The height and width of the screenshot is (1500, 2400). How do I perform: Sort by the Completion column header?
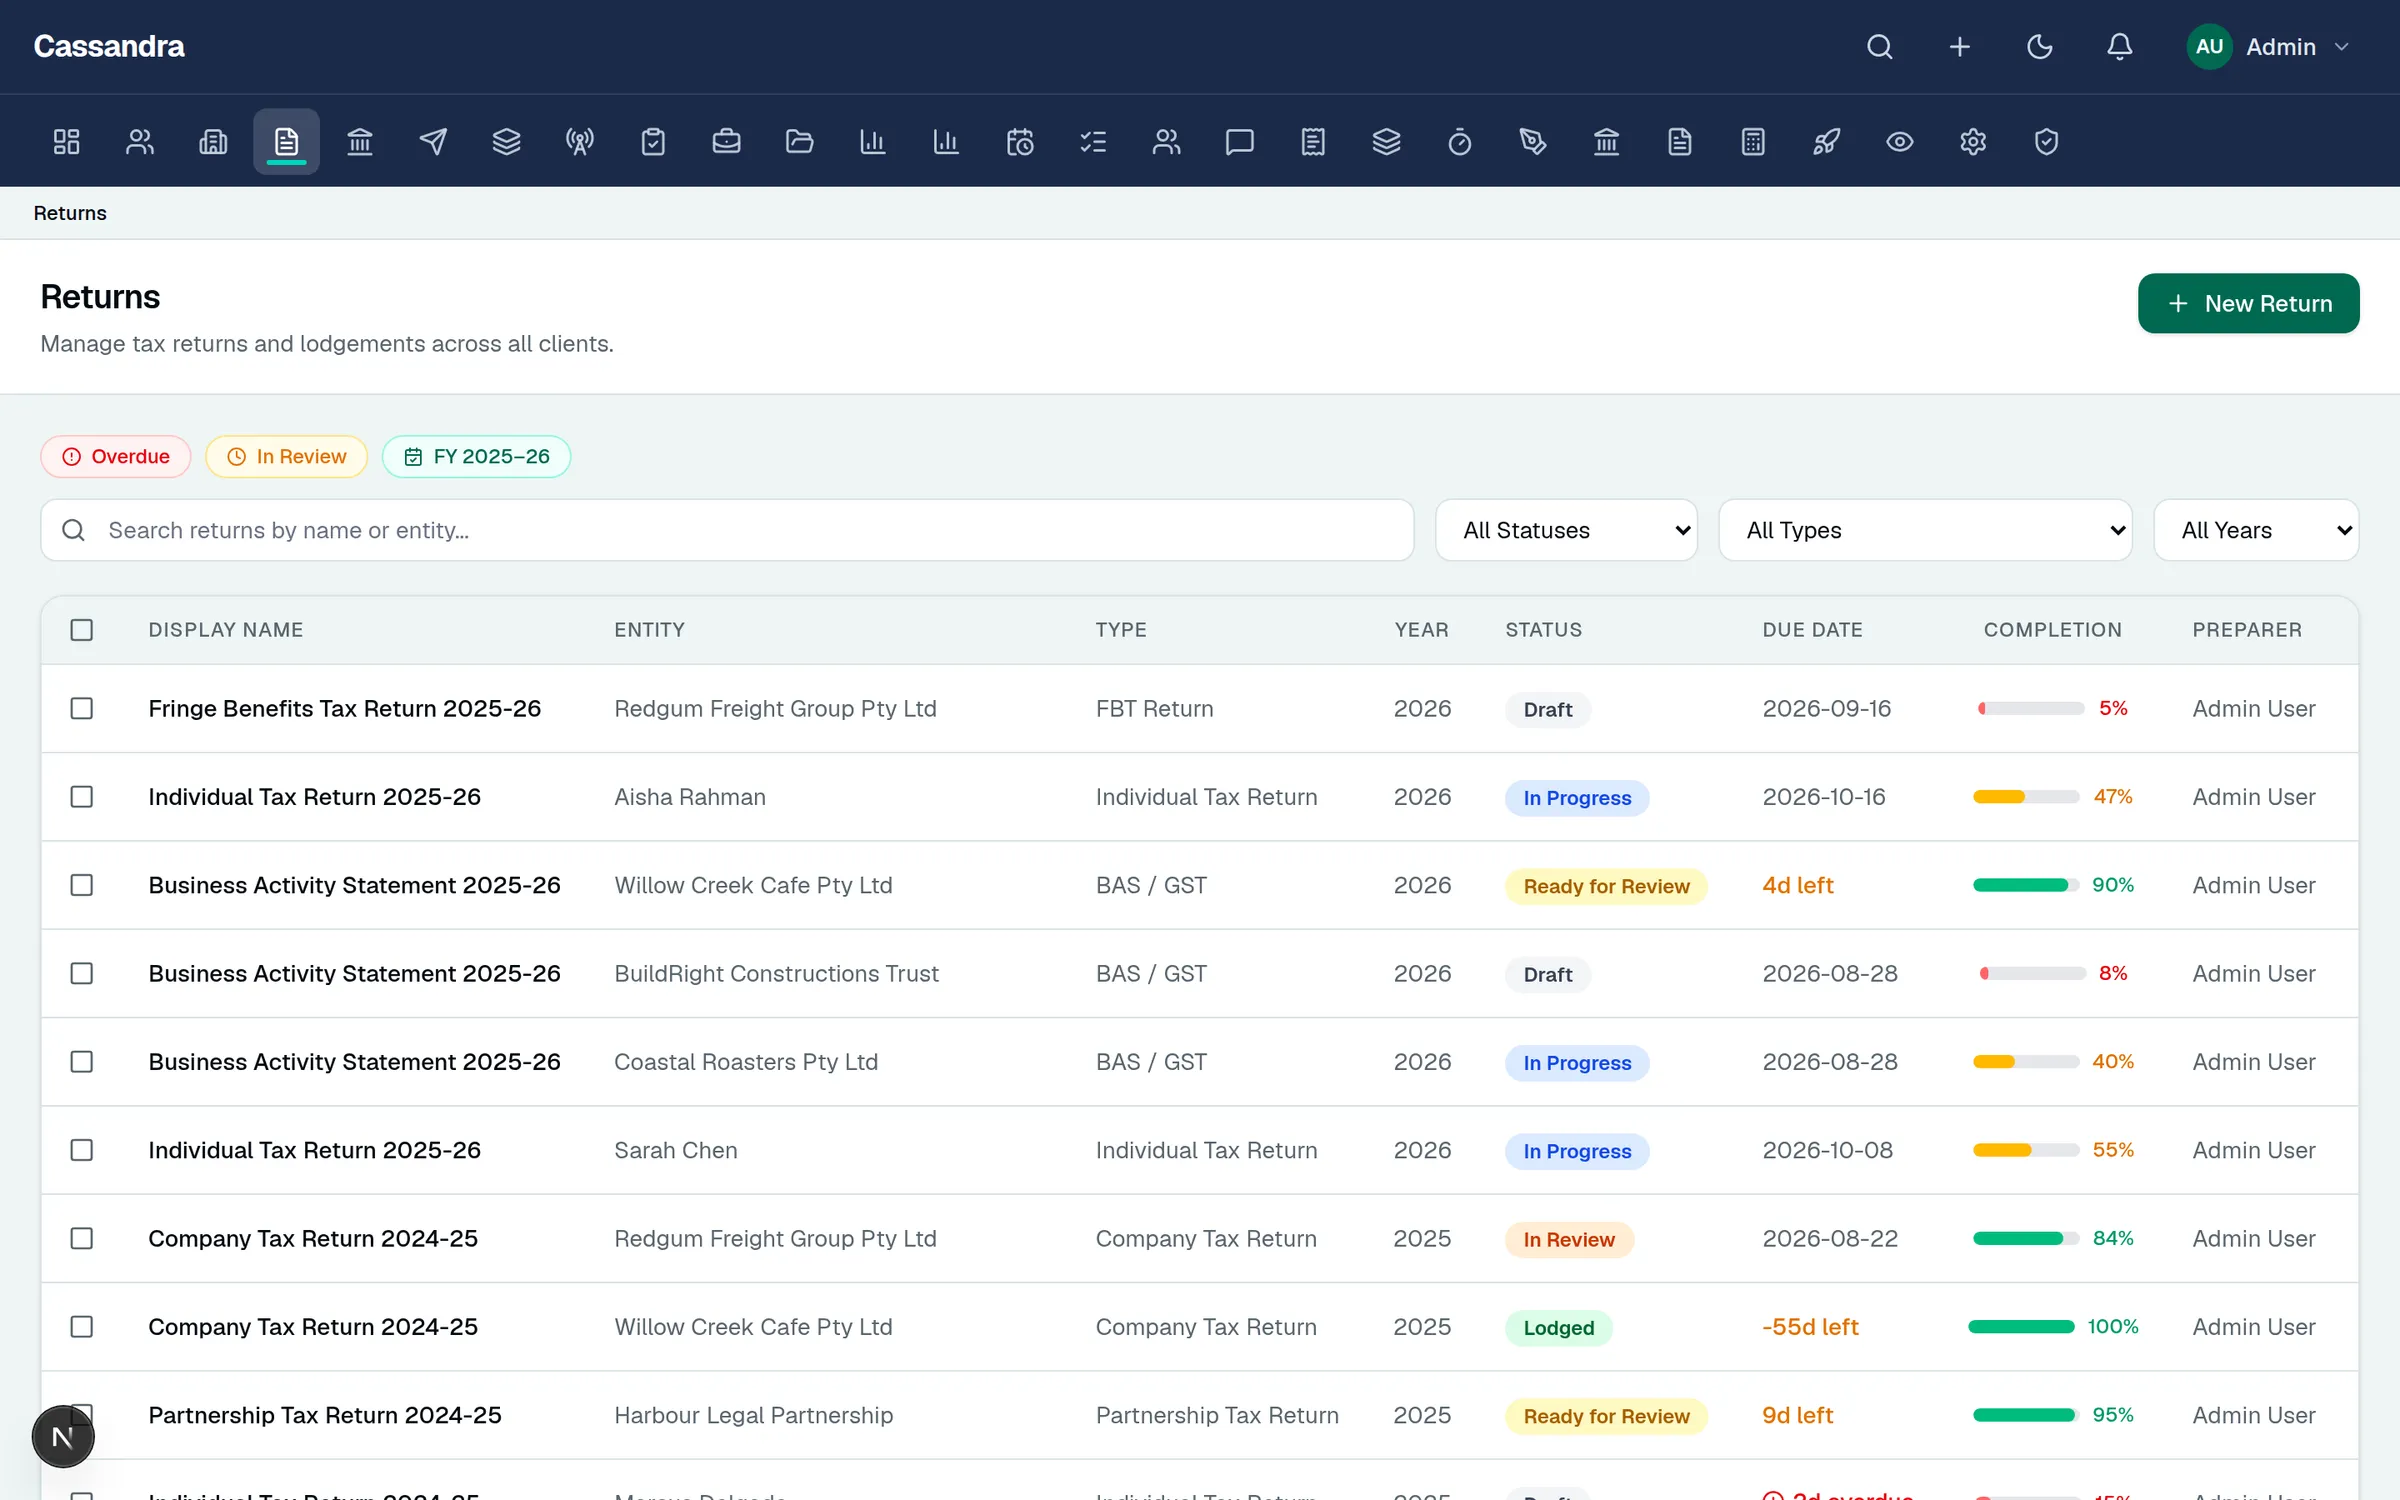pyautogui.click(x=2053, y=630)
